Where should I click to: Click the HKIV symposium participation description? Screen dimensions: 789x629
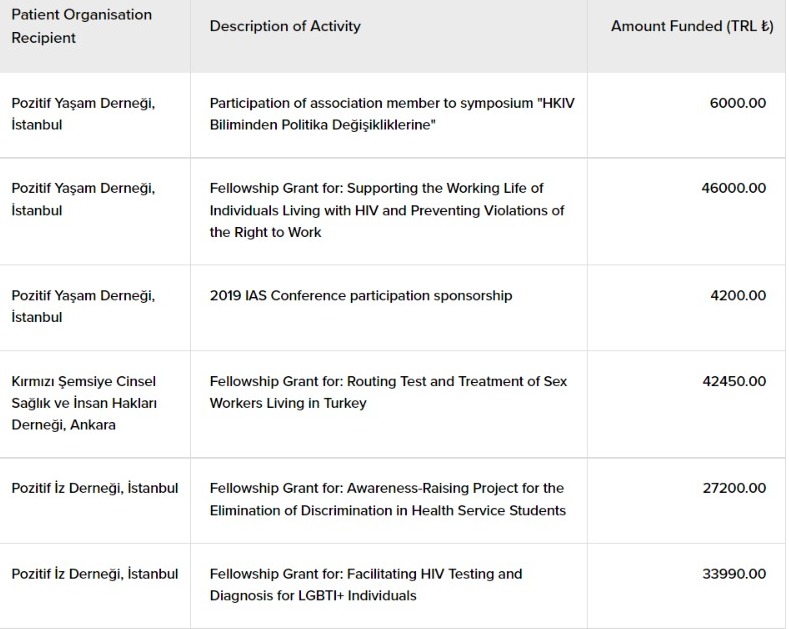(x=392, y=114)
